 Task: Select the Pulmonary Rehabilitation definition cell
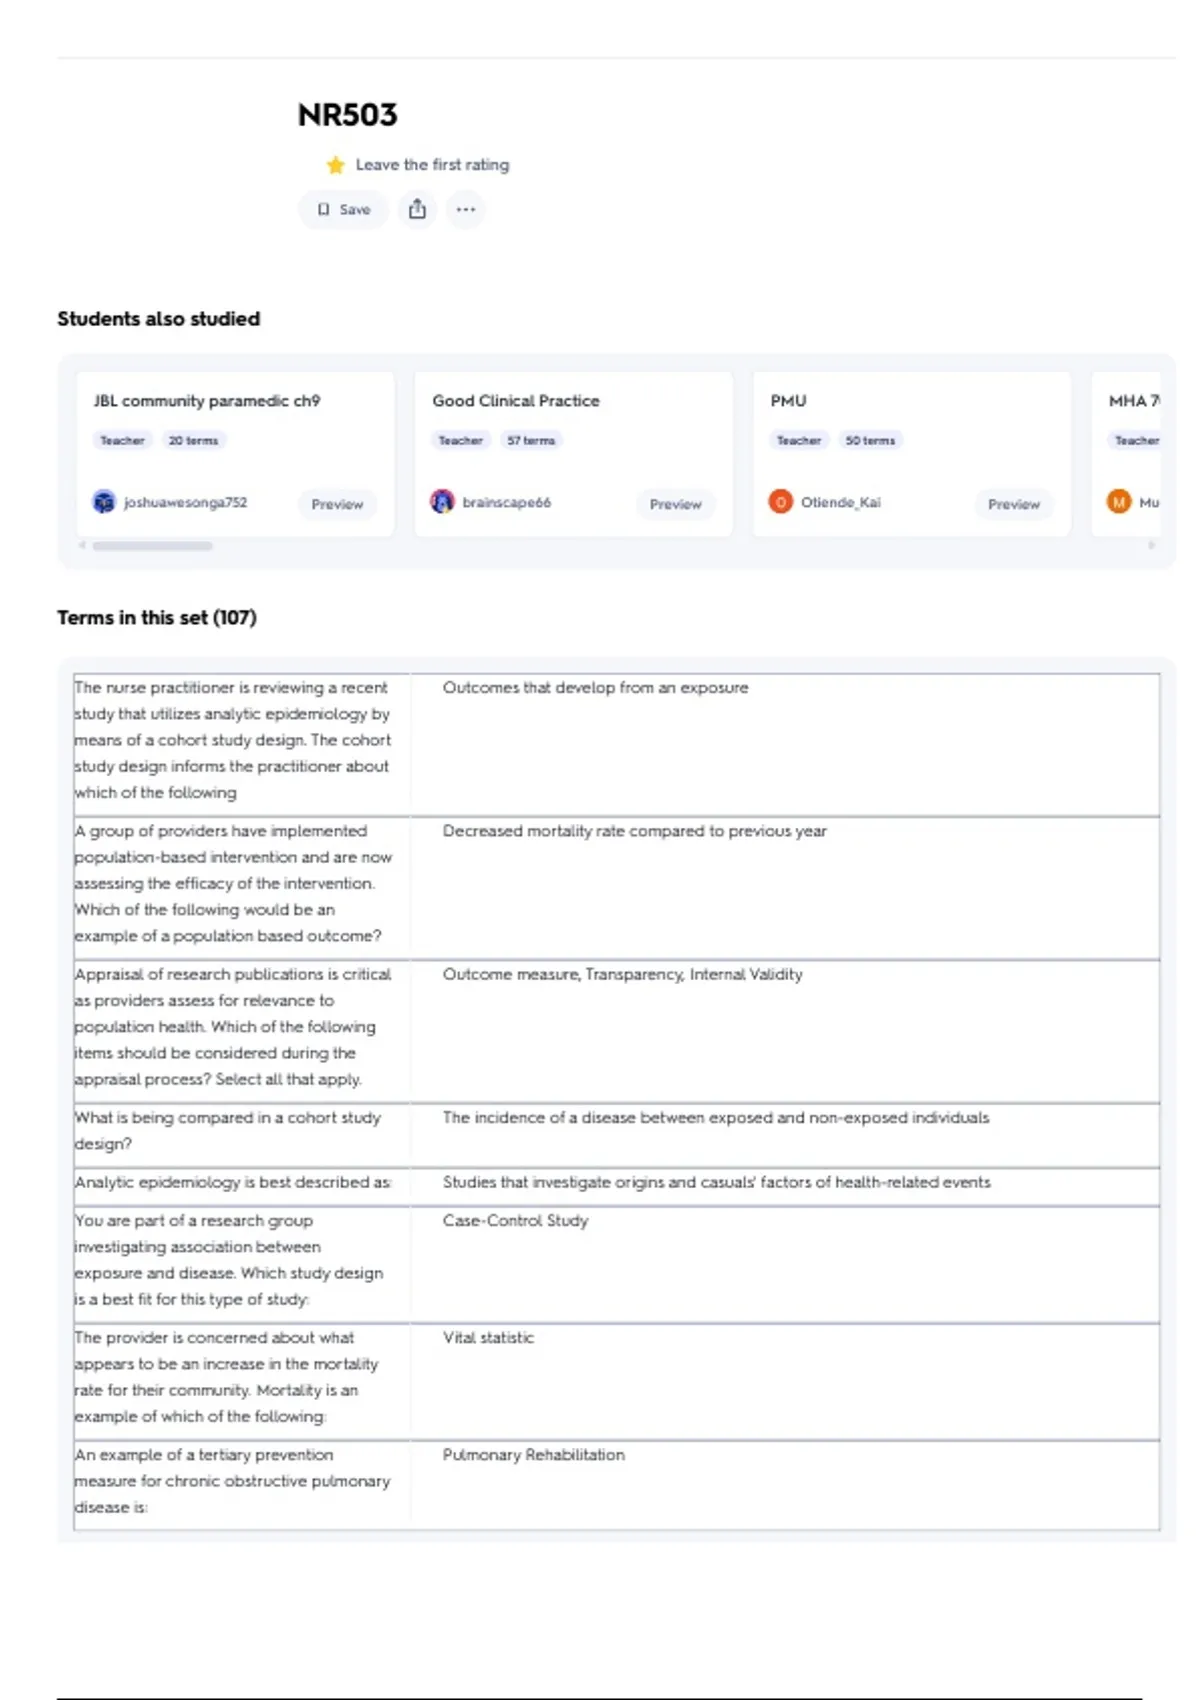click(534, 1455)
